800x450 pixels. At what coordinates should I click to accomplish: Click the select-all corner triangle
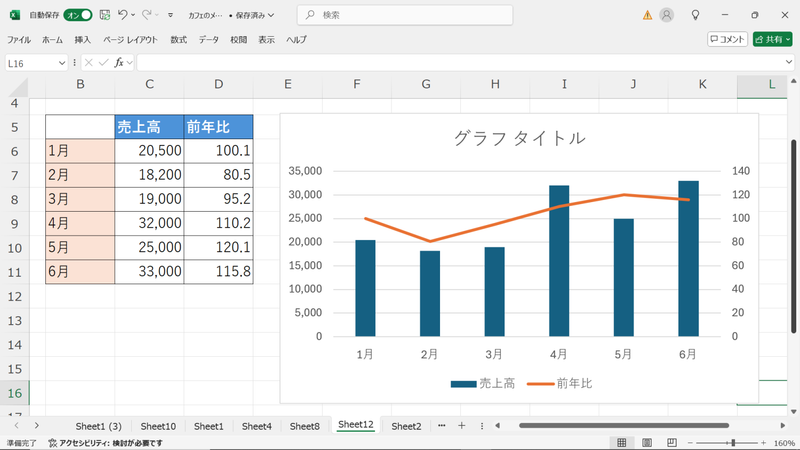coord(18,87)
